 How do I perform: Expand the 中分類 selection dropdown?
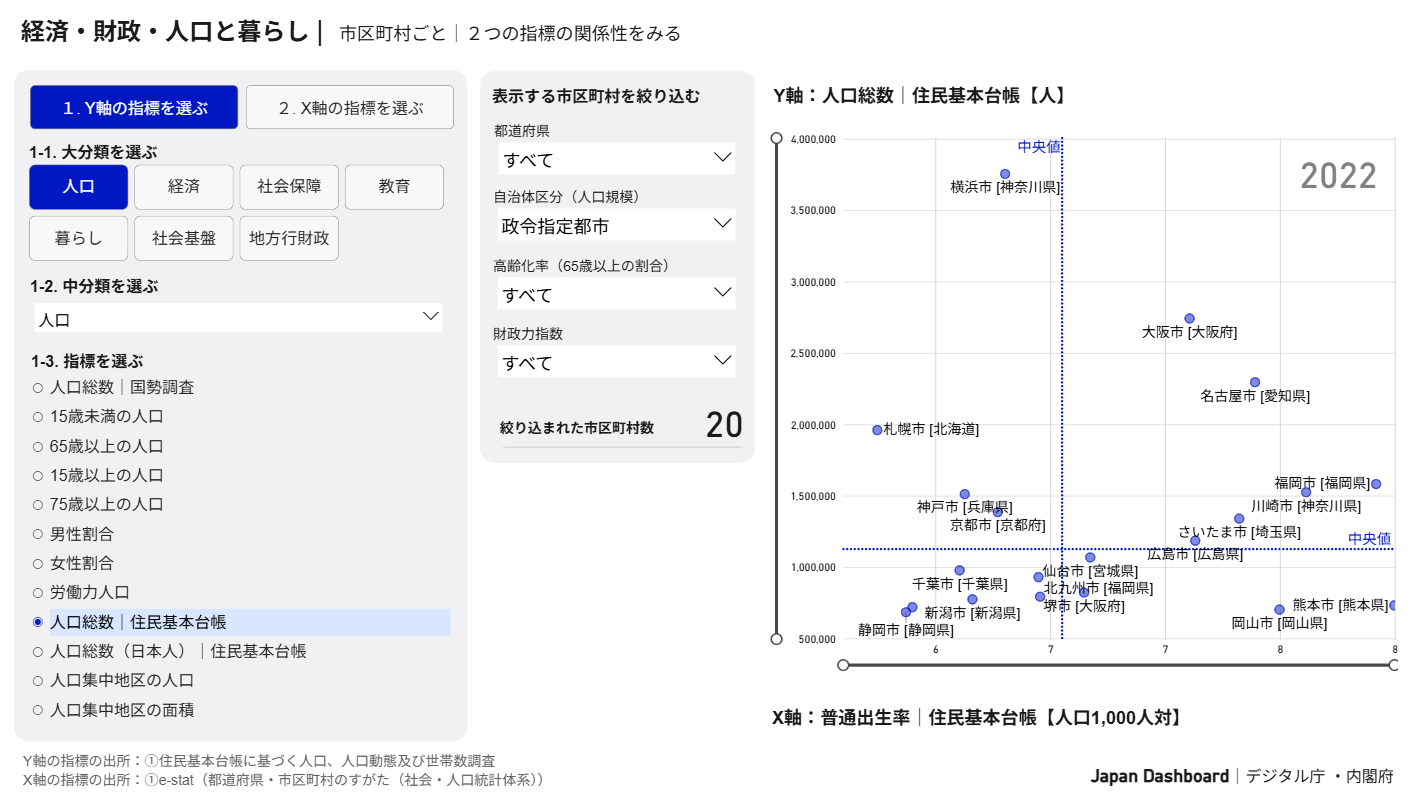click(x=239, y=316)
